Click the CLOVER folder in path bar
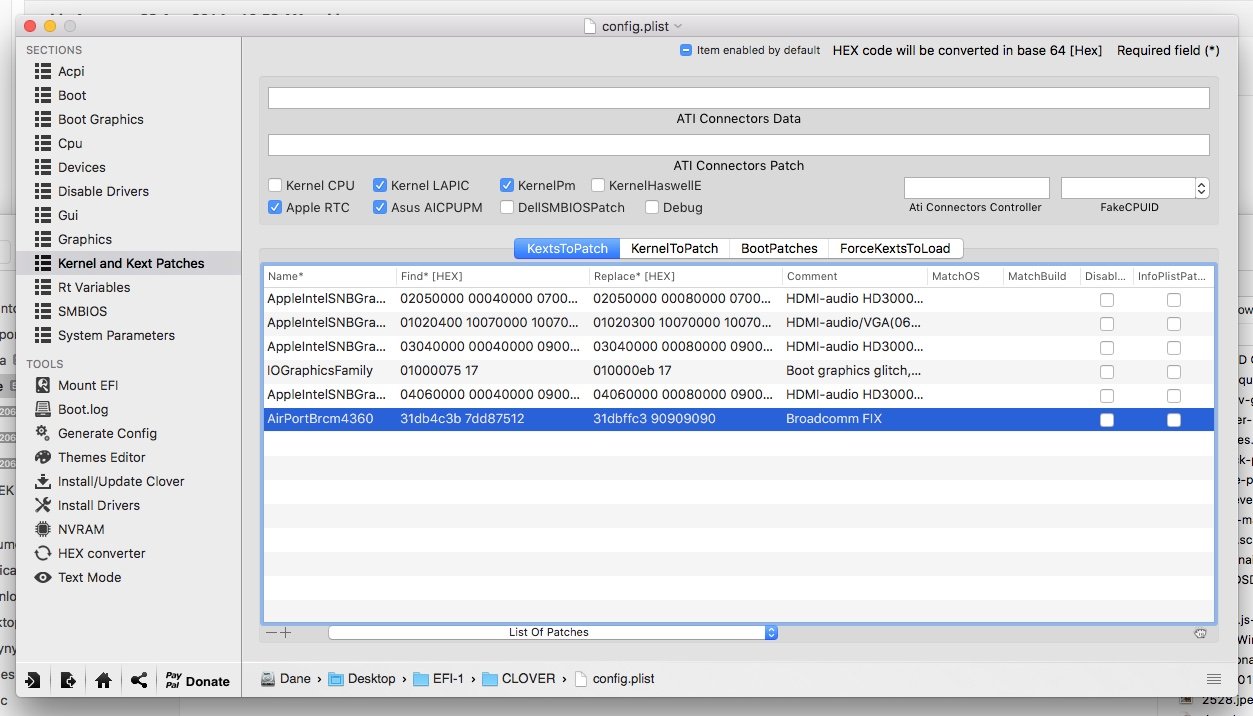 [x=518, y=678]
